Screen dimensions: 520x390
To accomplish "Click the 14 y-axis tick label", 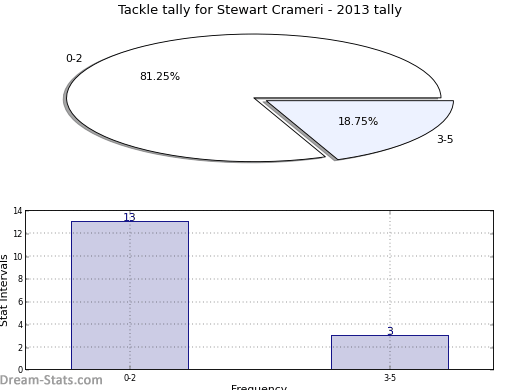I will [x=18, y=211].
